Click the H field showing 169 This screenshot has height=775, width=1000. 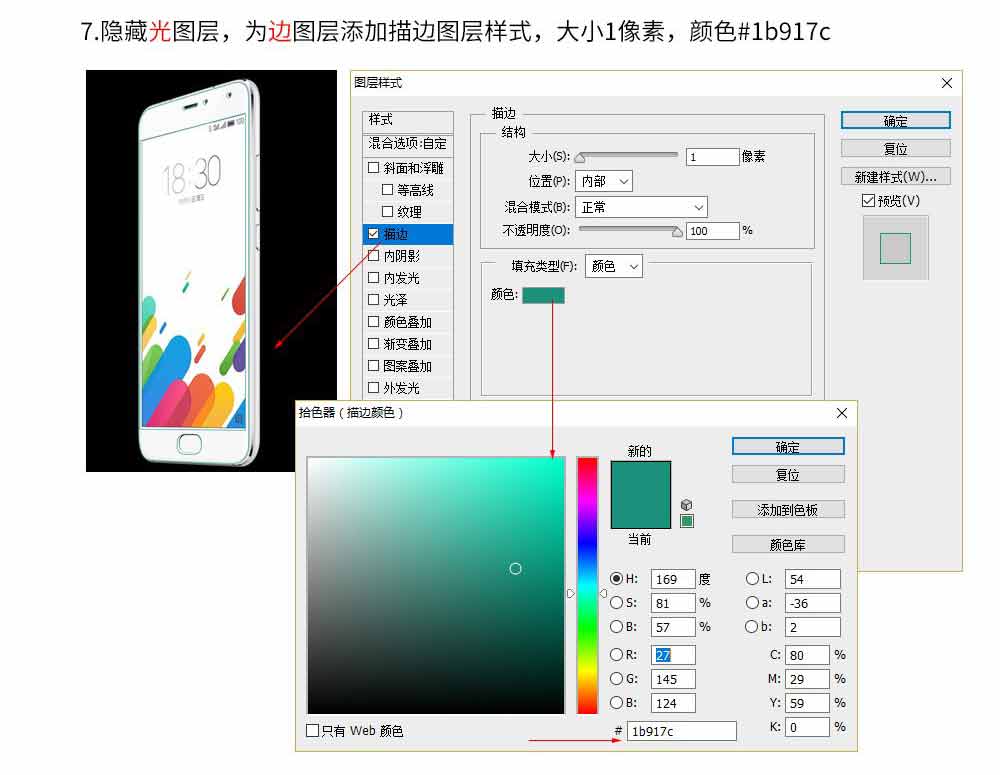[673, 579]
